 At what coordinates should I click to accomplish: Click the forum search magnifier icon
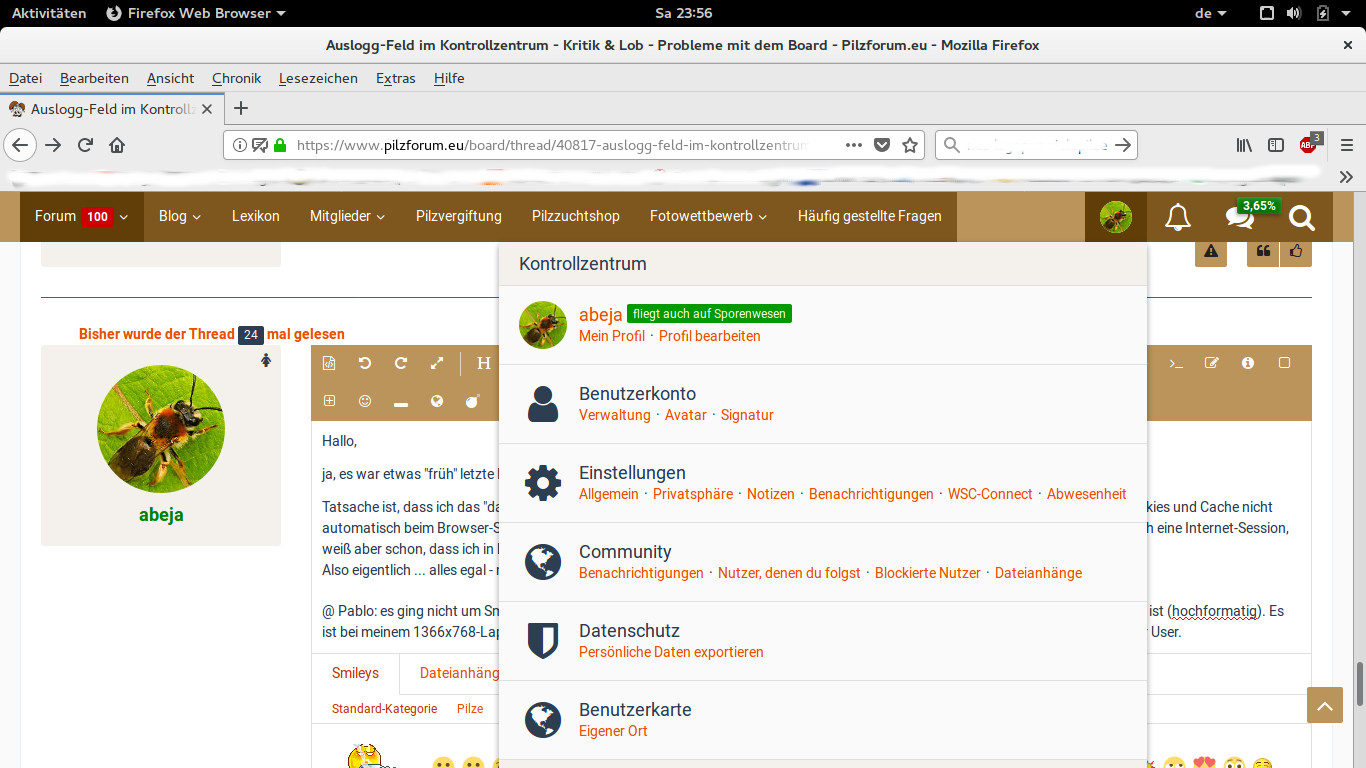click(x=1301, y=217)
